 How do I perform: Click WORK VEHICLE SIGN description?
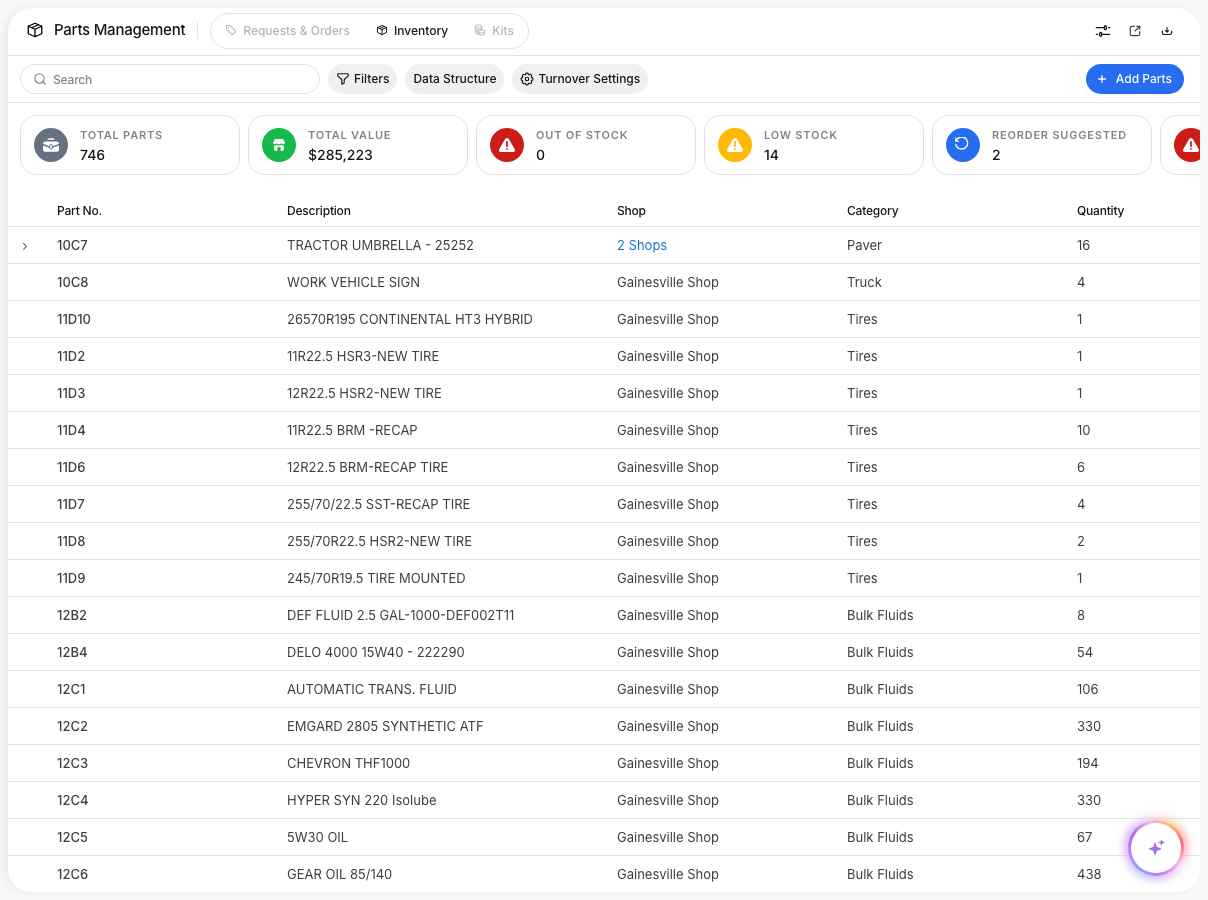point(353,282)
